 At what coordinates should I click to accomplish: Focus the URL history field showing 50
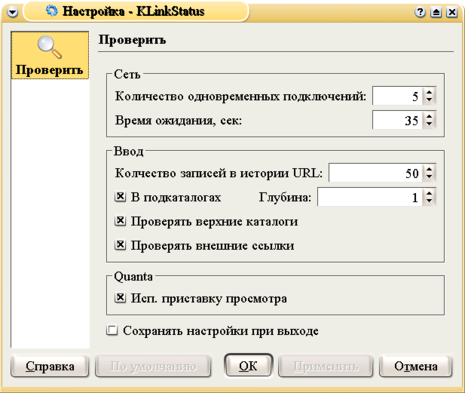pos(376,173)
